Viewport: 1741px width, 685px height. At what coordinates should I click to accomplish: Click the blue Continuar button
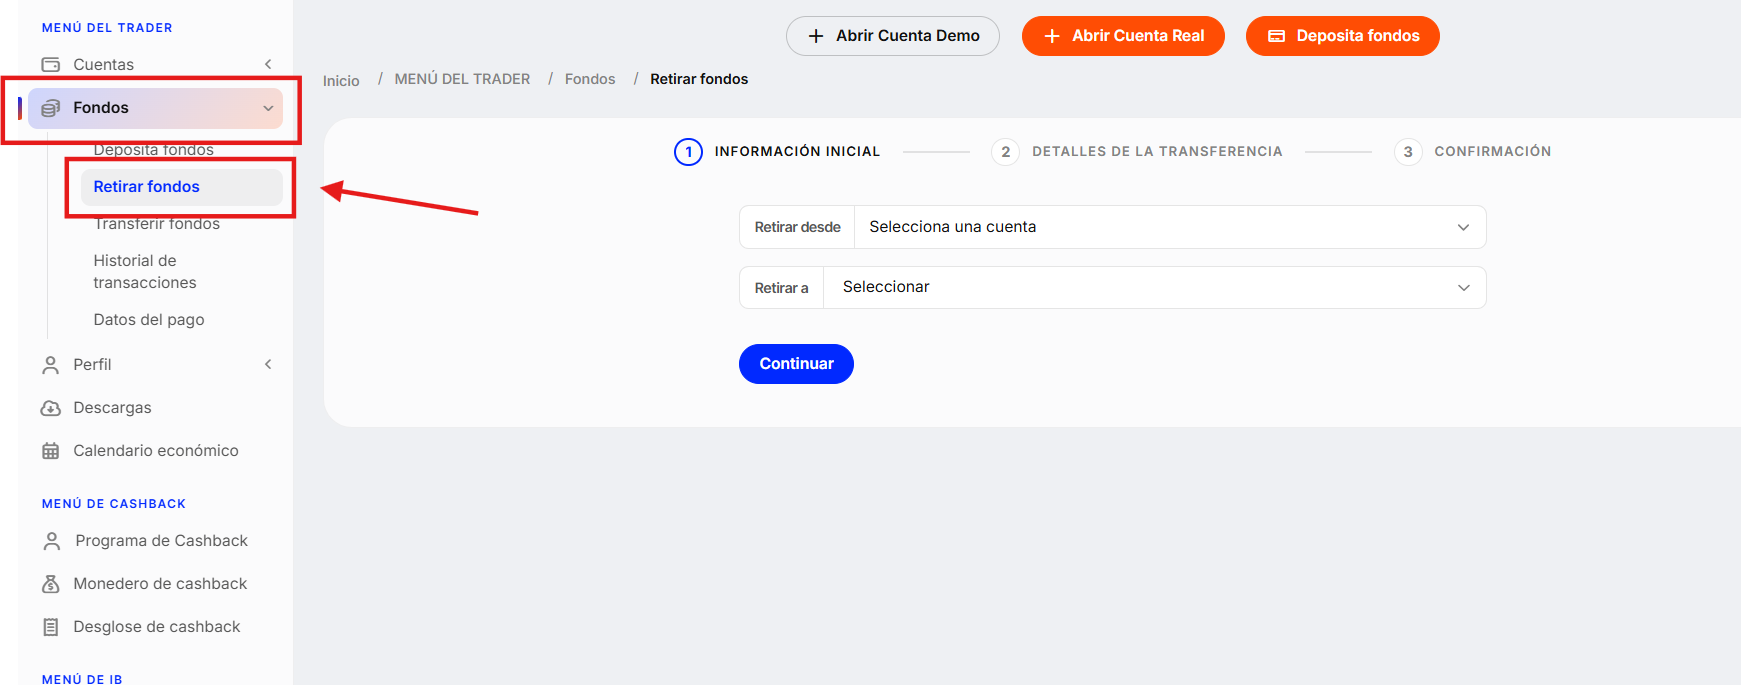[x=796, y=364]
